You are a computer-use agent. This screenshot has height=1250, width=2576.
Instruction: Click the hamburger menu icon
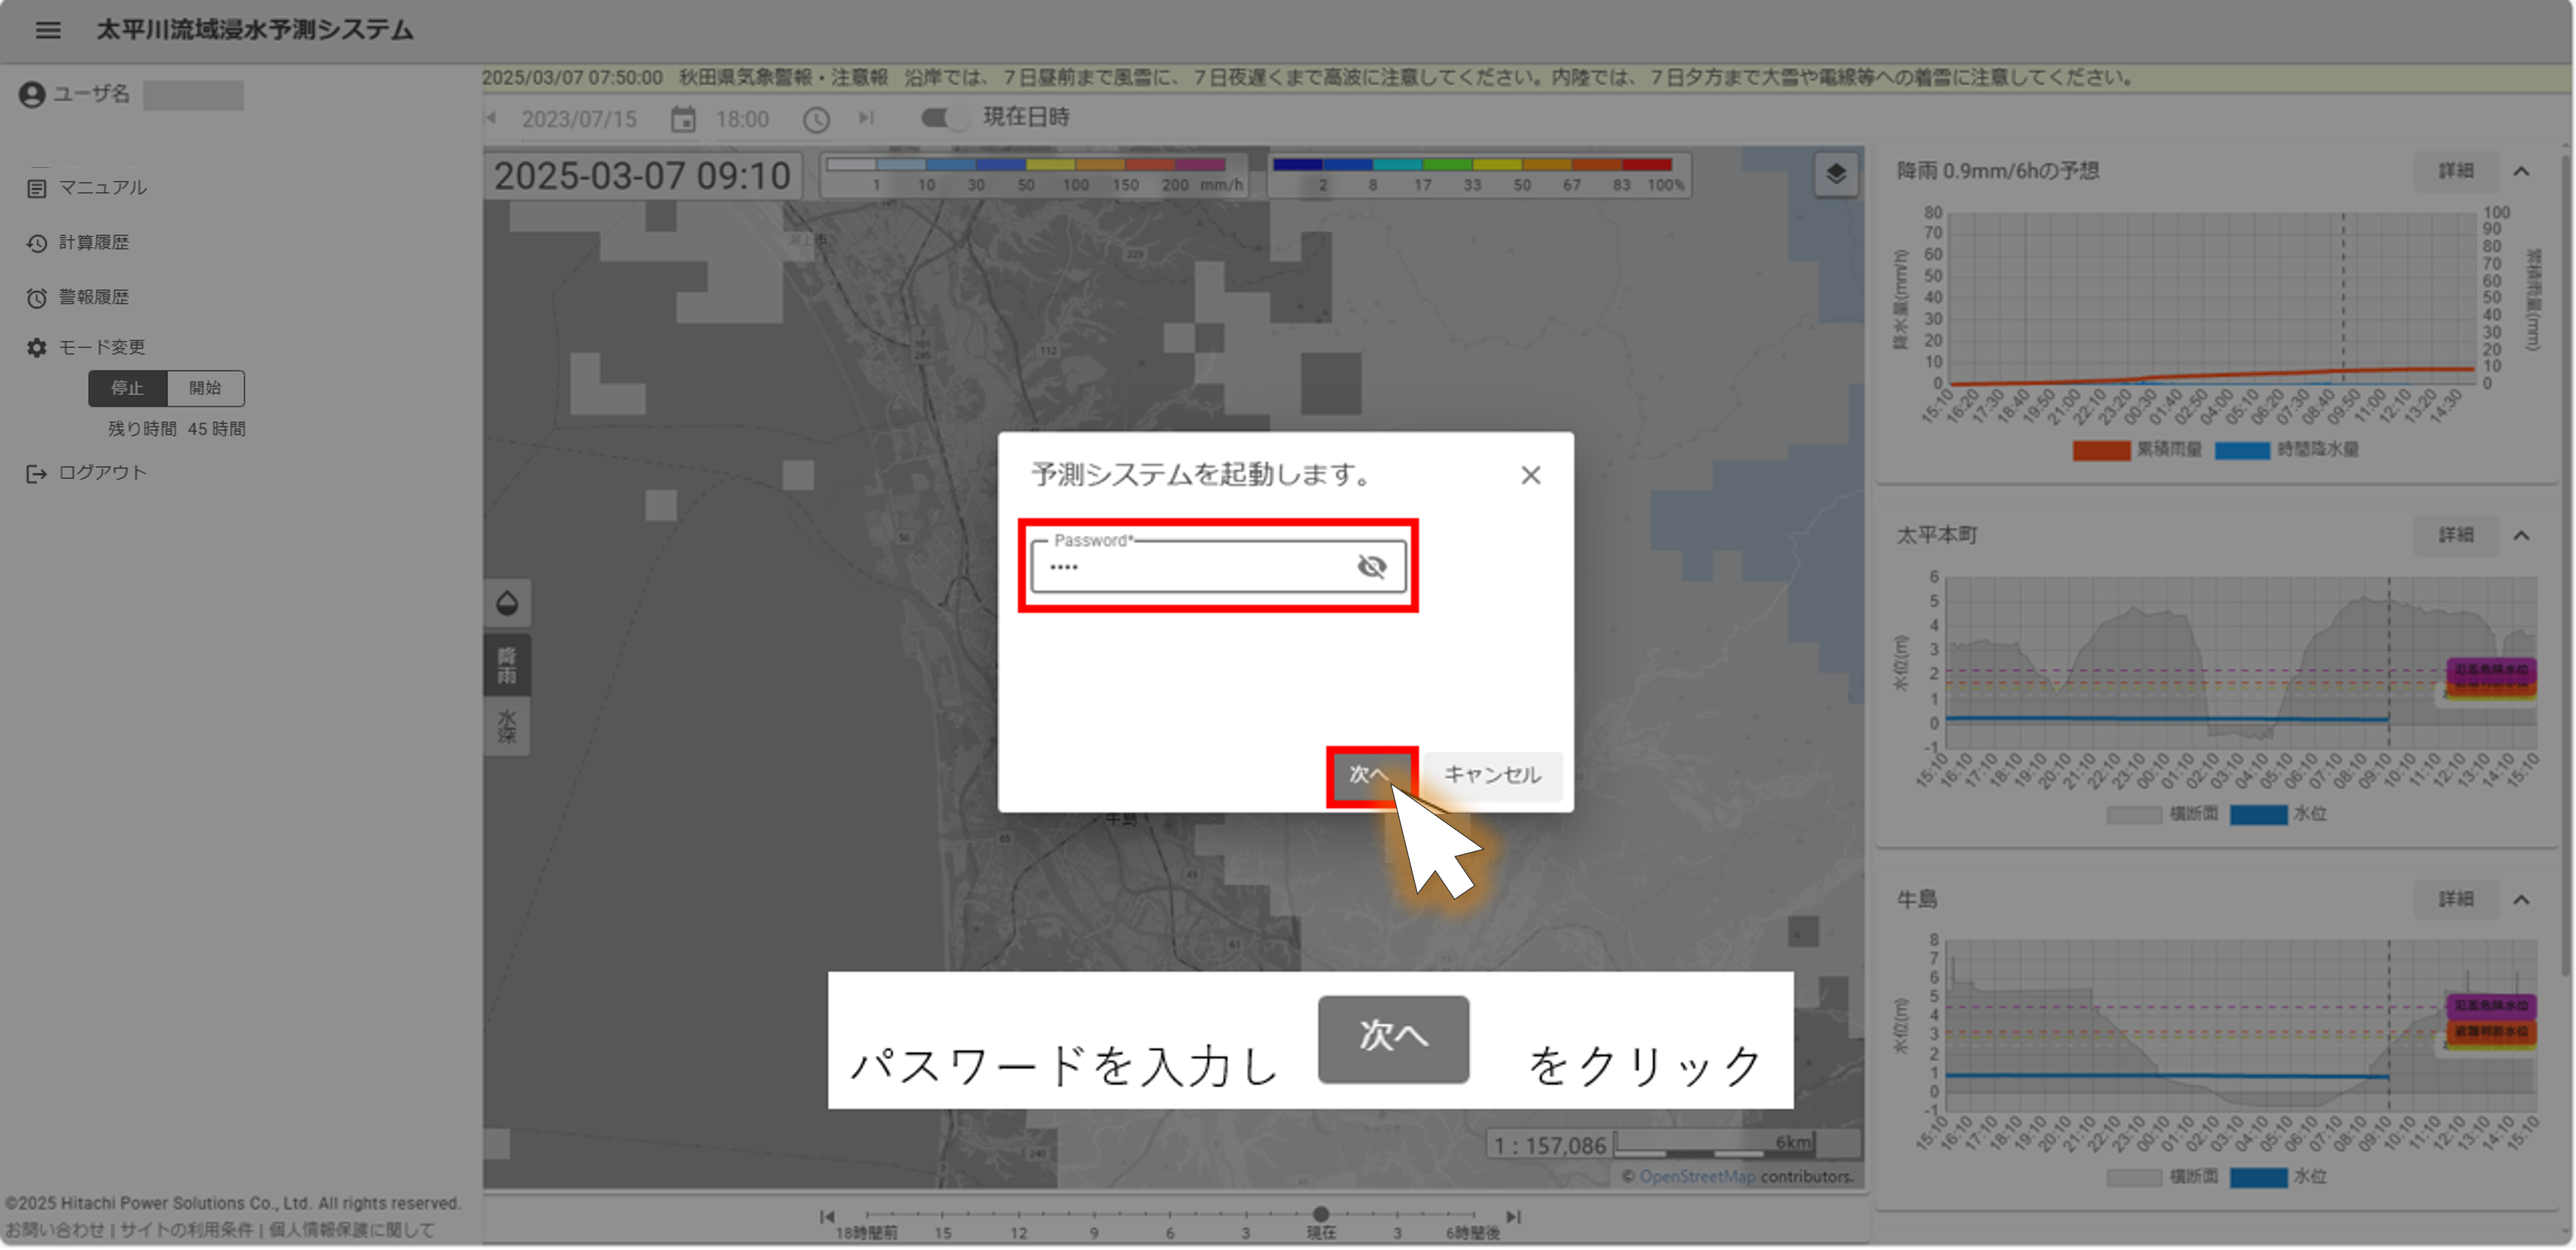click(x=47, y=30)
